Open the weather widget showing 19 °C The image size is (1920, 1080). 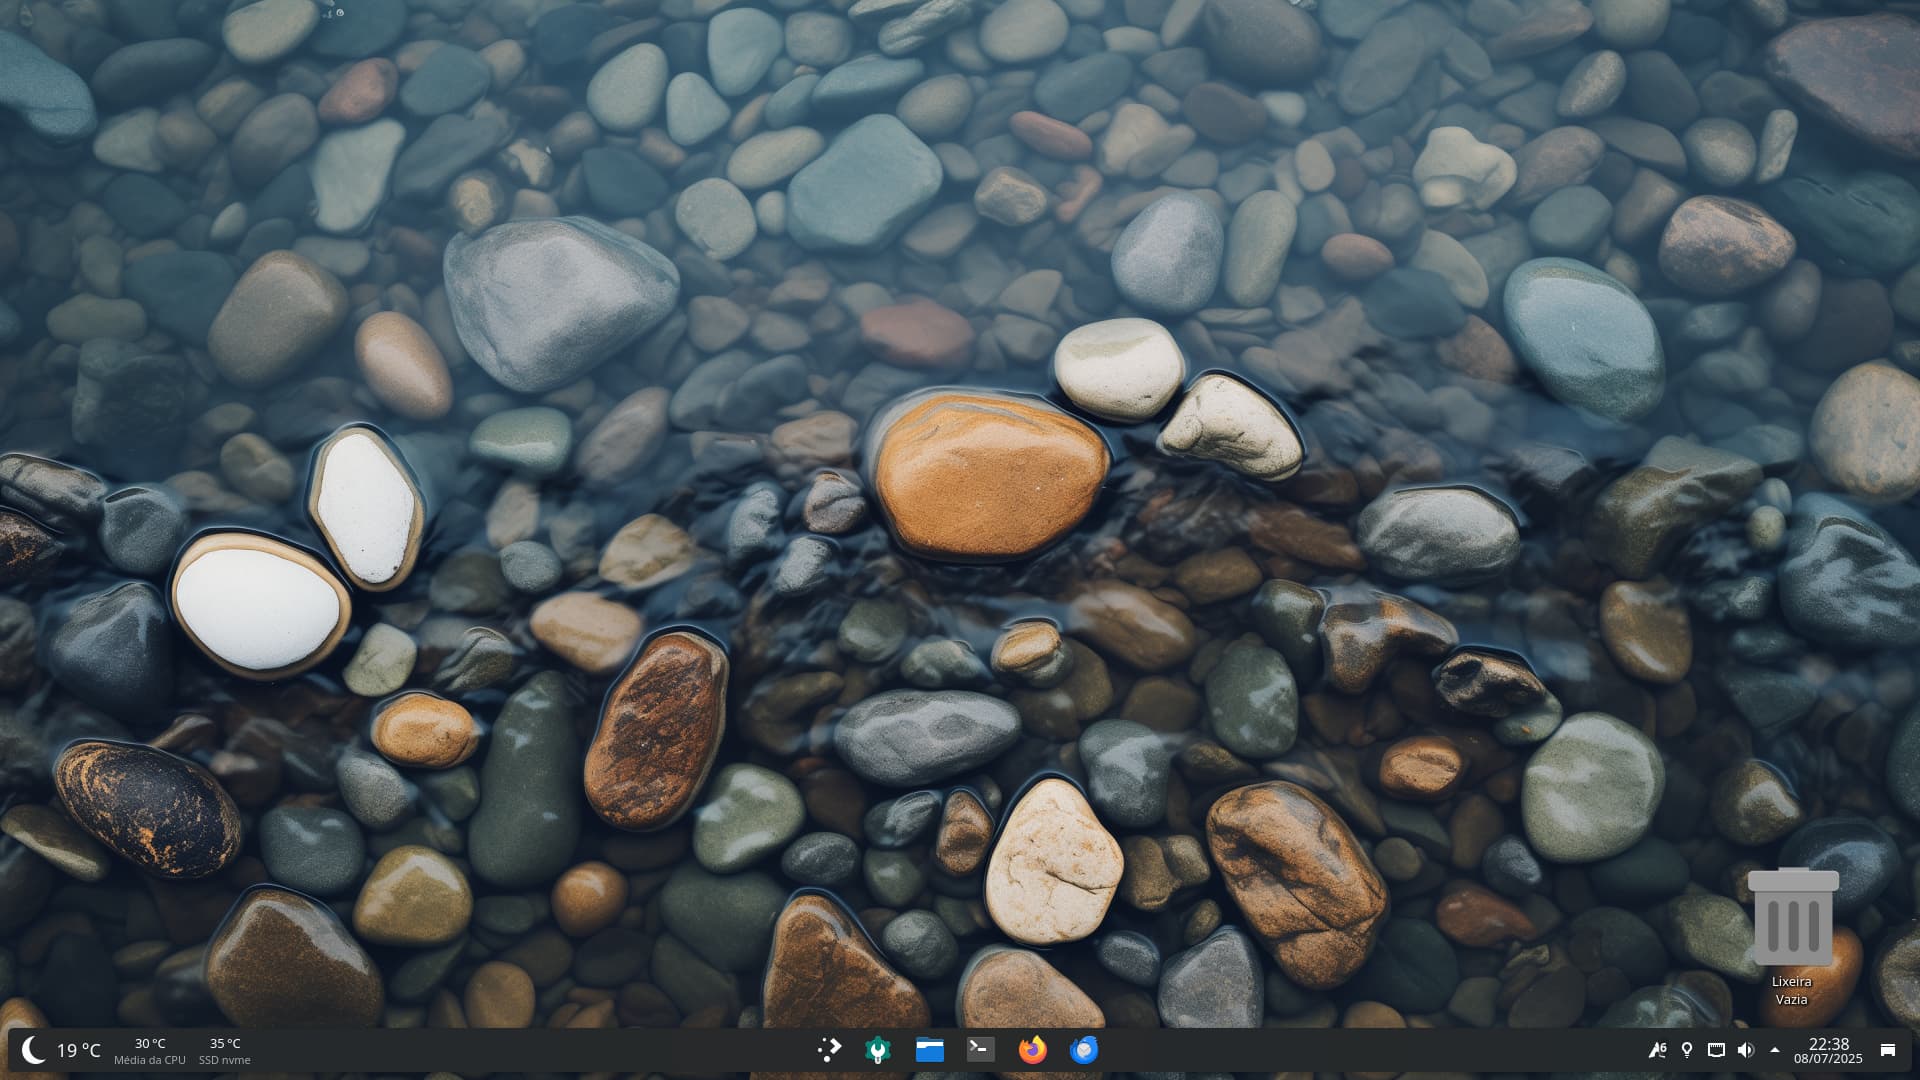[78, 1050]
